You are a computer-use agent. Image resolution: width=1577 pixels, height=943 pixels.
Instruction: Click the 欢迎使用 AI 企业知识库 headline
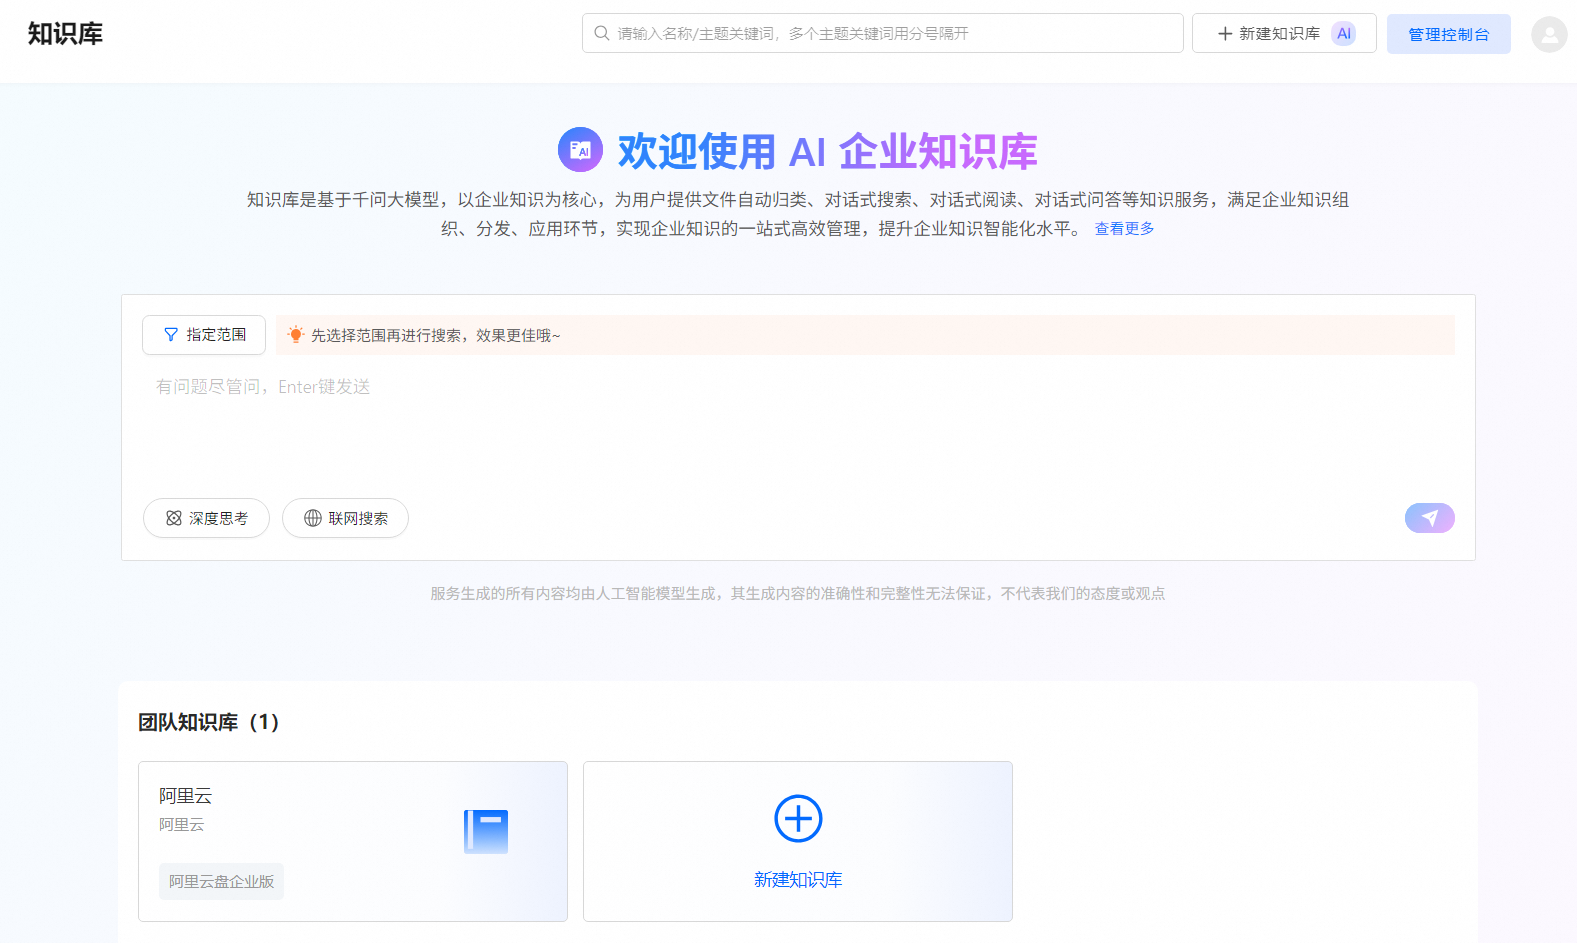[x=828, y=152]
